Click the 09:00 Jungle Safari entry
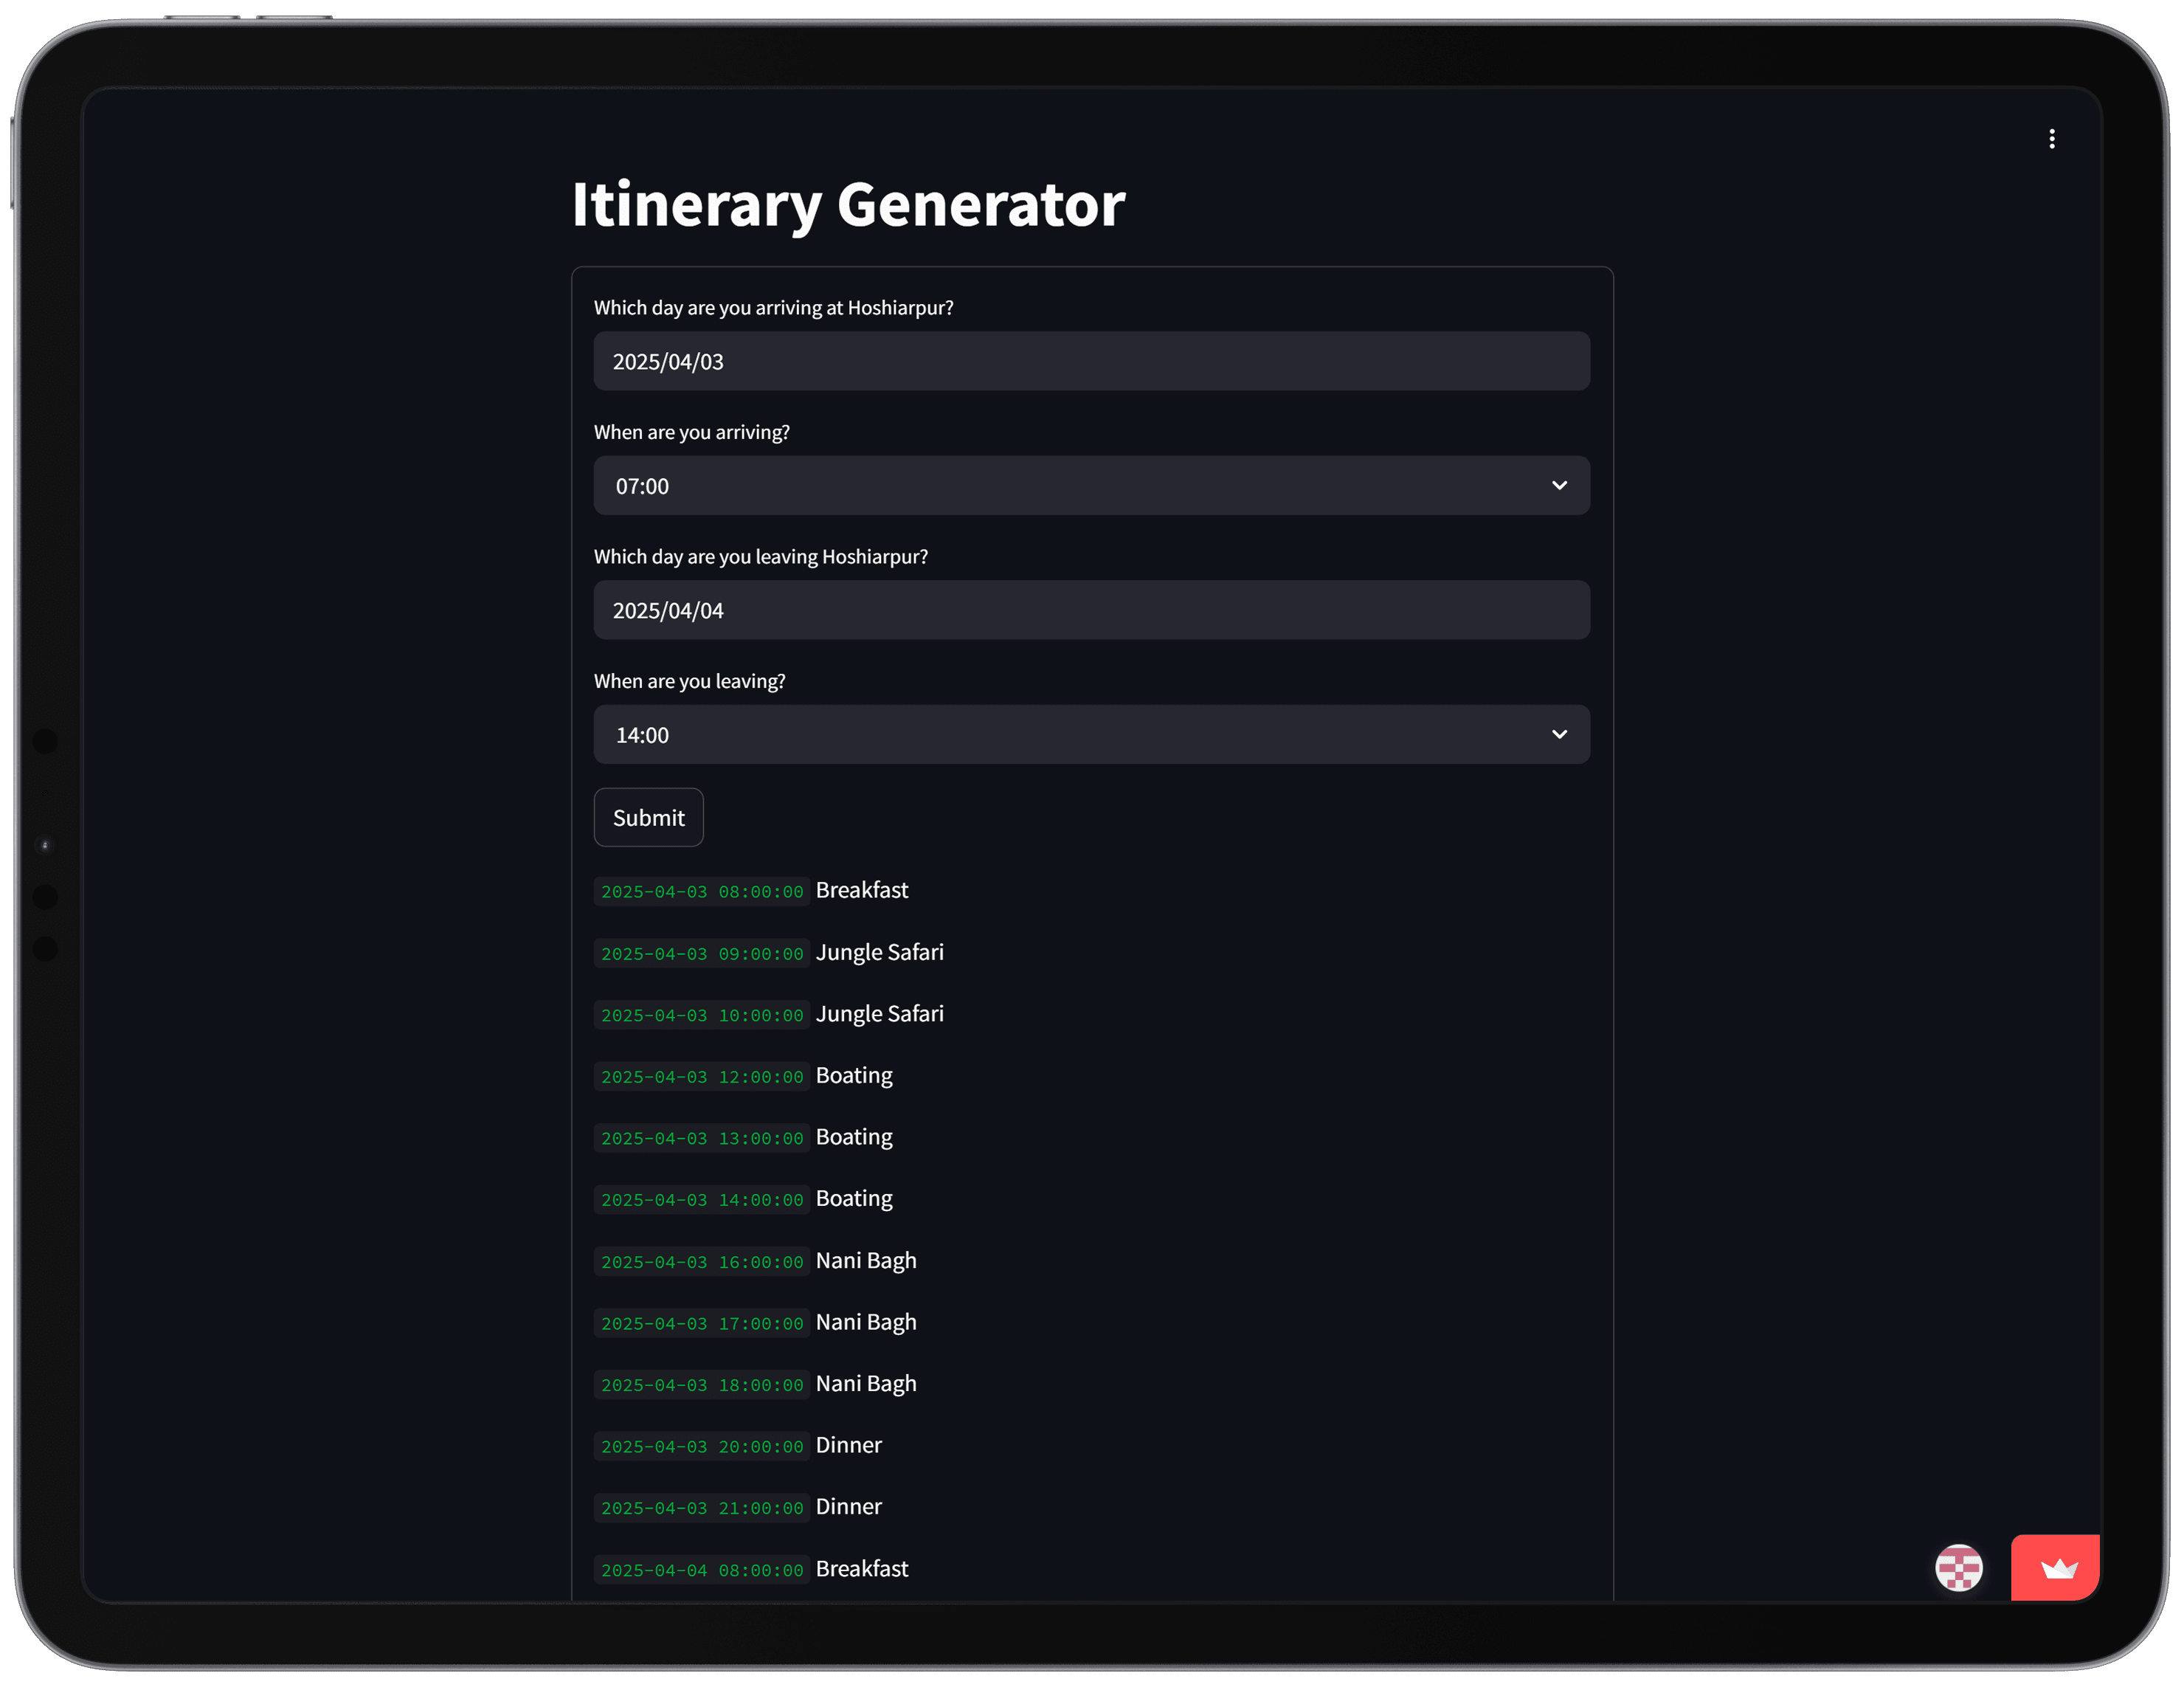Screen dimensions: 2184x1690 (879, 952)
